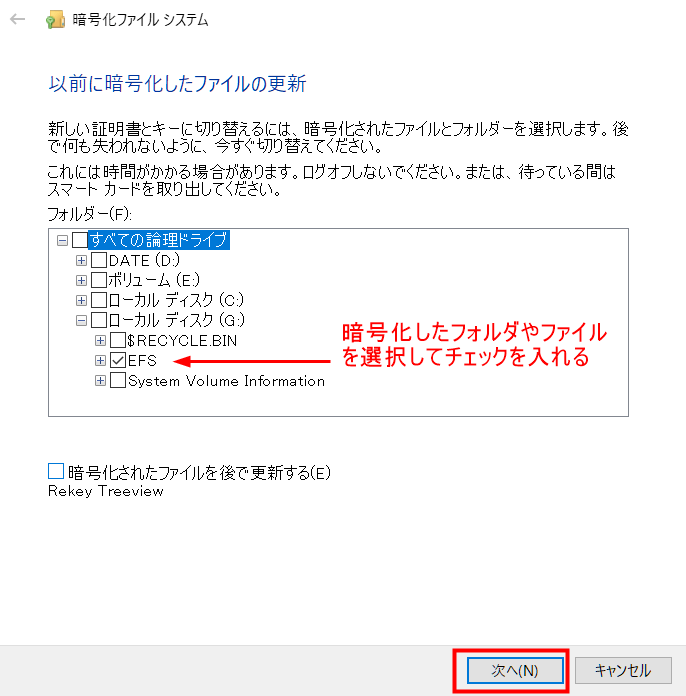The height and width of the screenshot is (696, 686).
Task: Expand the ボリューム (E:) tree node
Action: (x=82, y=280)
